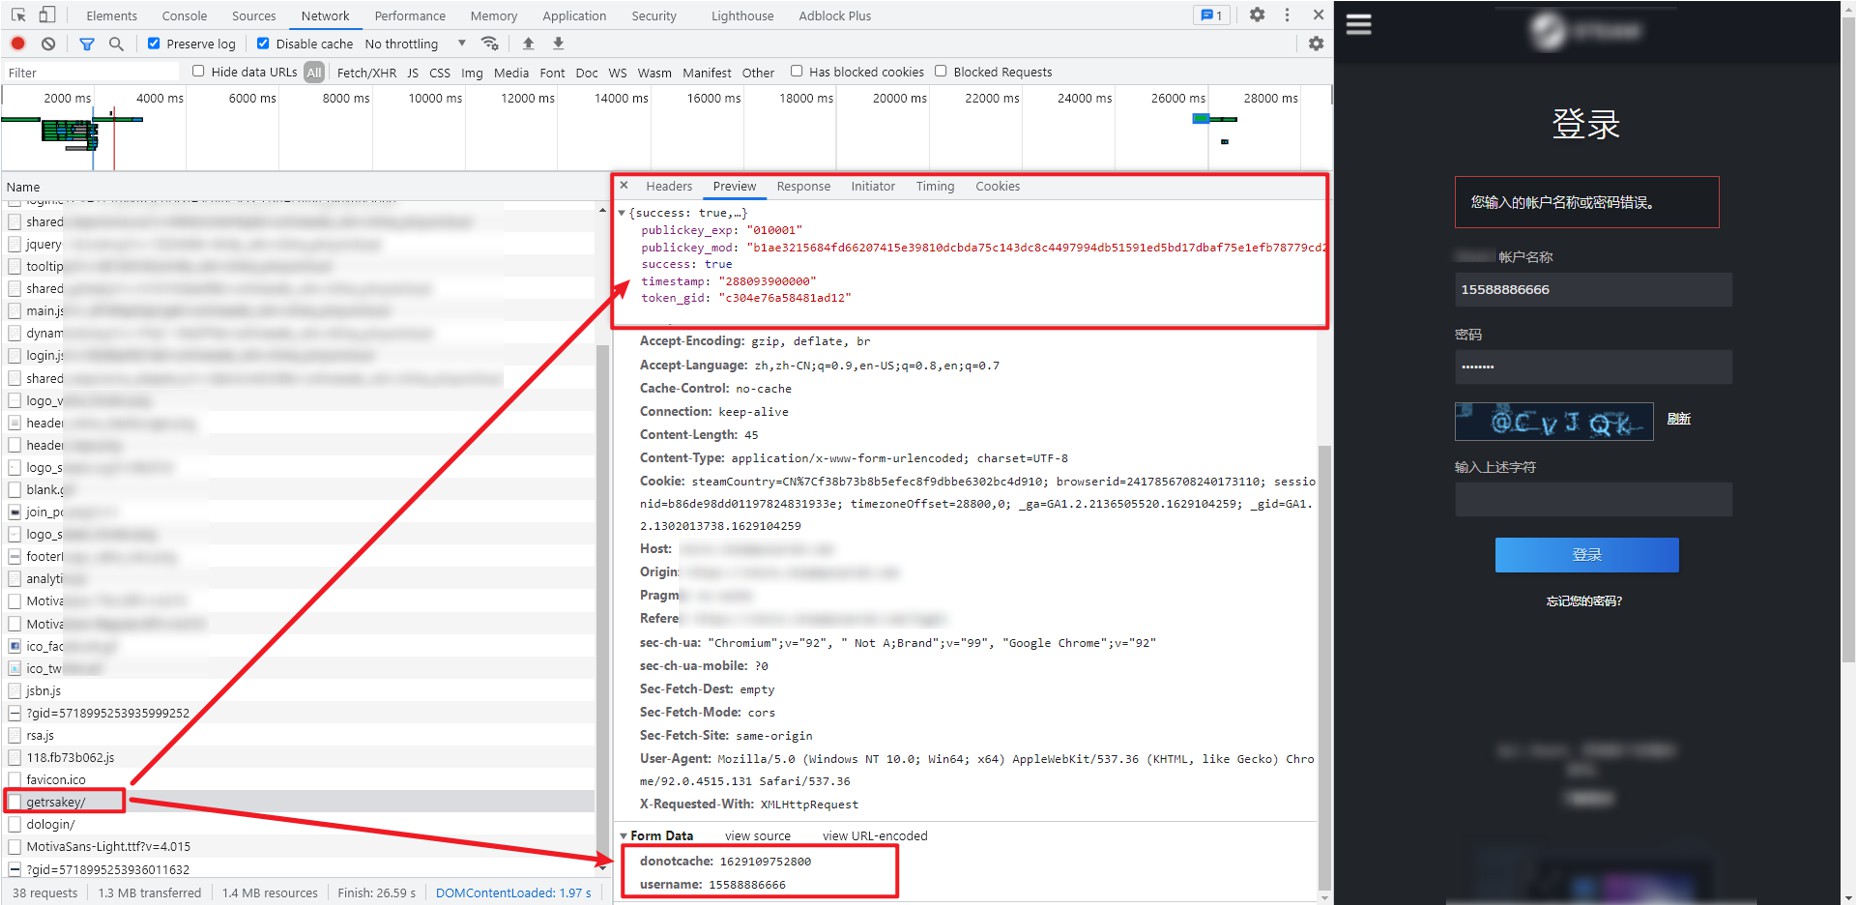Click the inspect element cursor icon
Screen dimensions: 1856x905
tap(18, 15)
